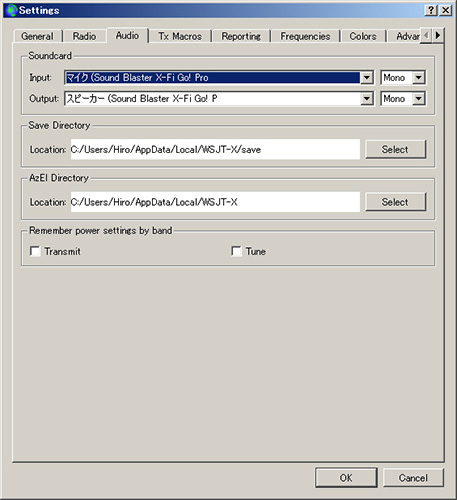This screenshot has height=500, width=457.
Task: Switch to the Radio tab
Action: coord(84,36)
